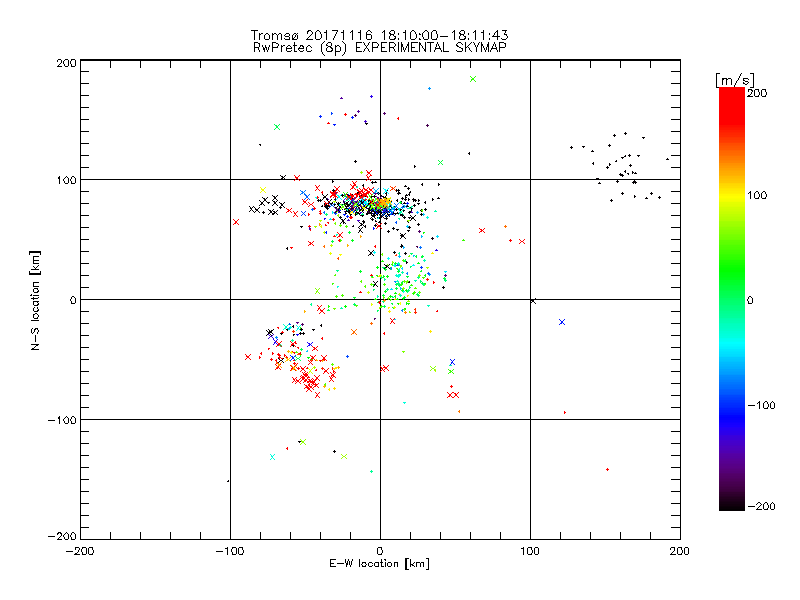Click the '0' label on the colorbar
Screen dimensions: 800x600
[750, 300]
